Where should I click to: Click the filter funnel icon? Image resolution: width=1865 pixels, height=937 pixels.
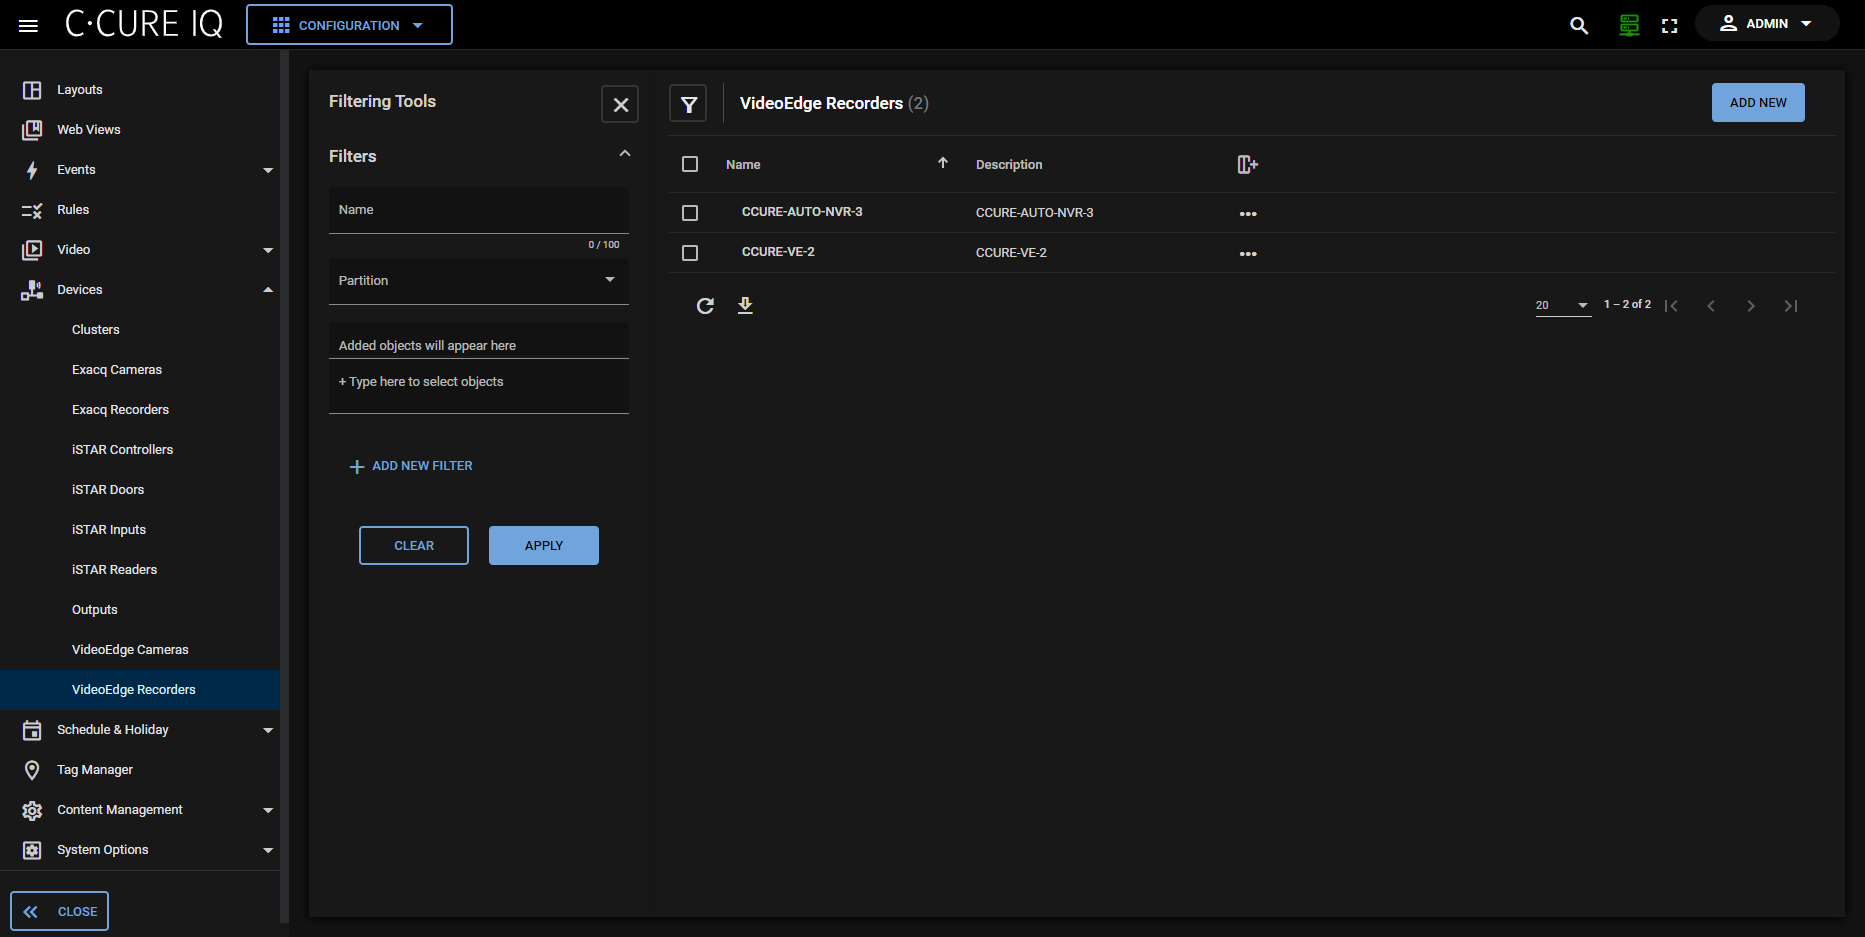pos(688,104)
